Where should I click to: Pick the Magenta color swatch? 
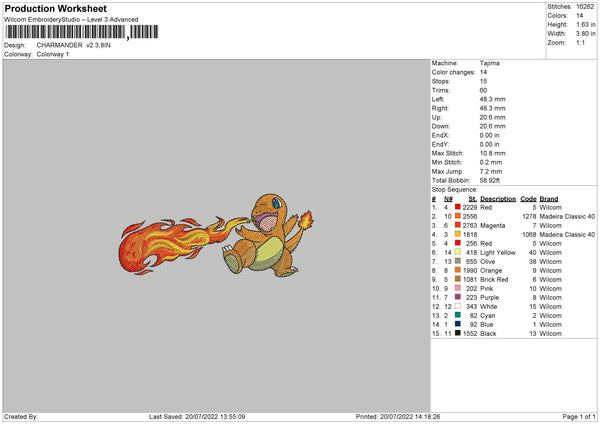(458, 225)
